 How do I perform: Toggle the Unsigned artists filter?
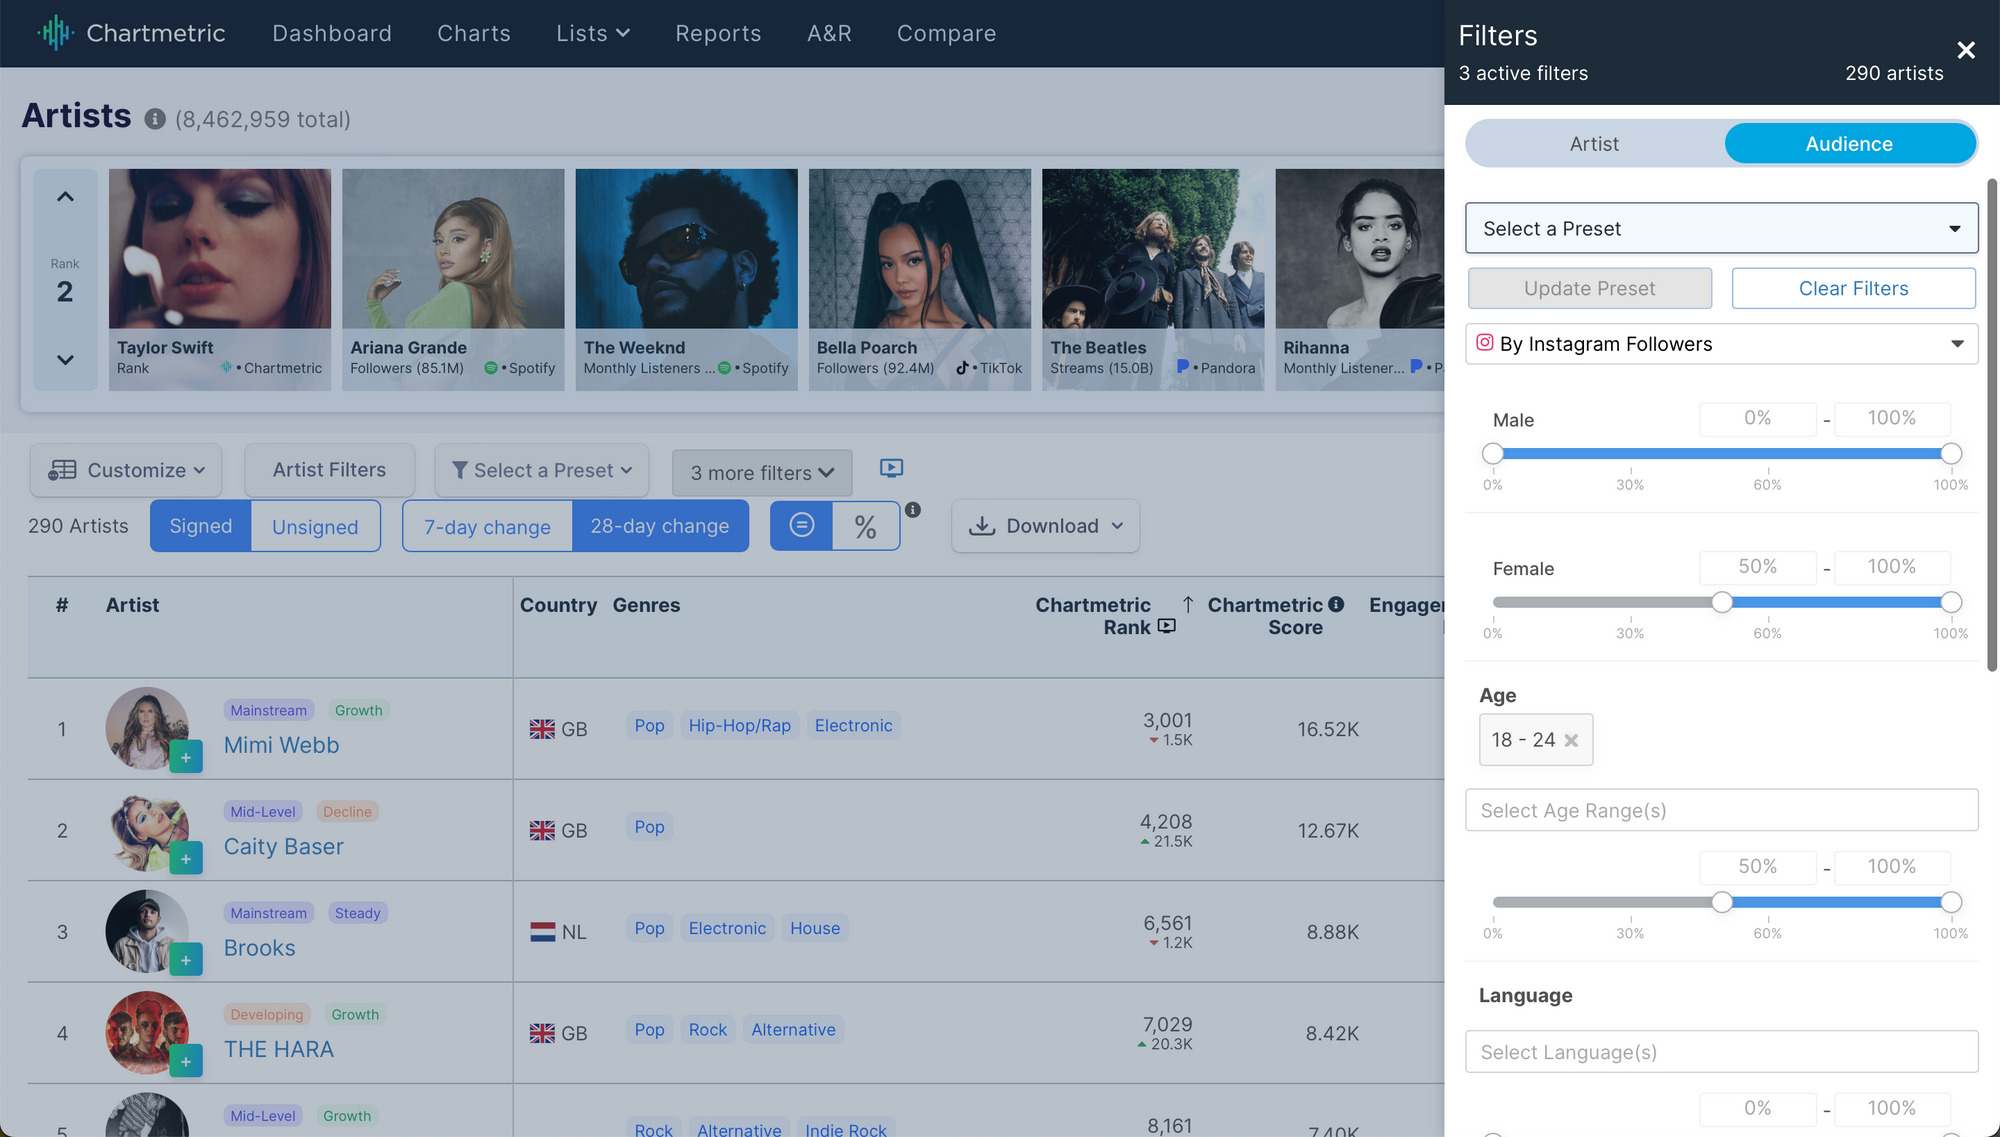pos(315,527)
